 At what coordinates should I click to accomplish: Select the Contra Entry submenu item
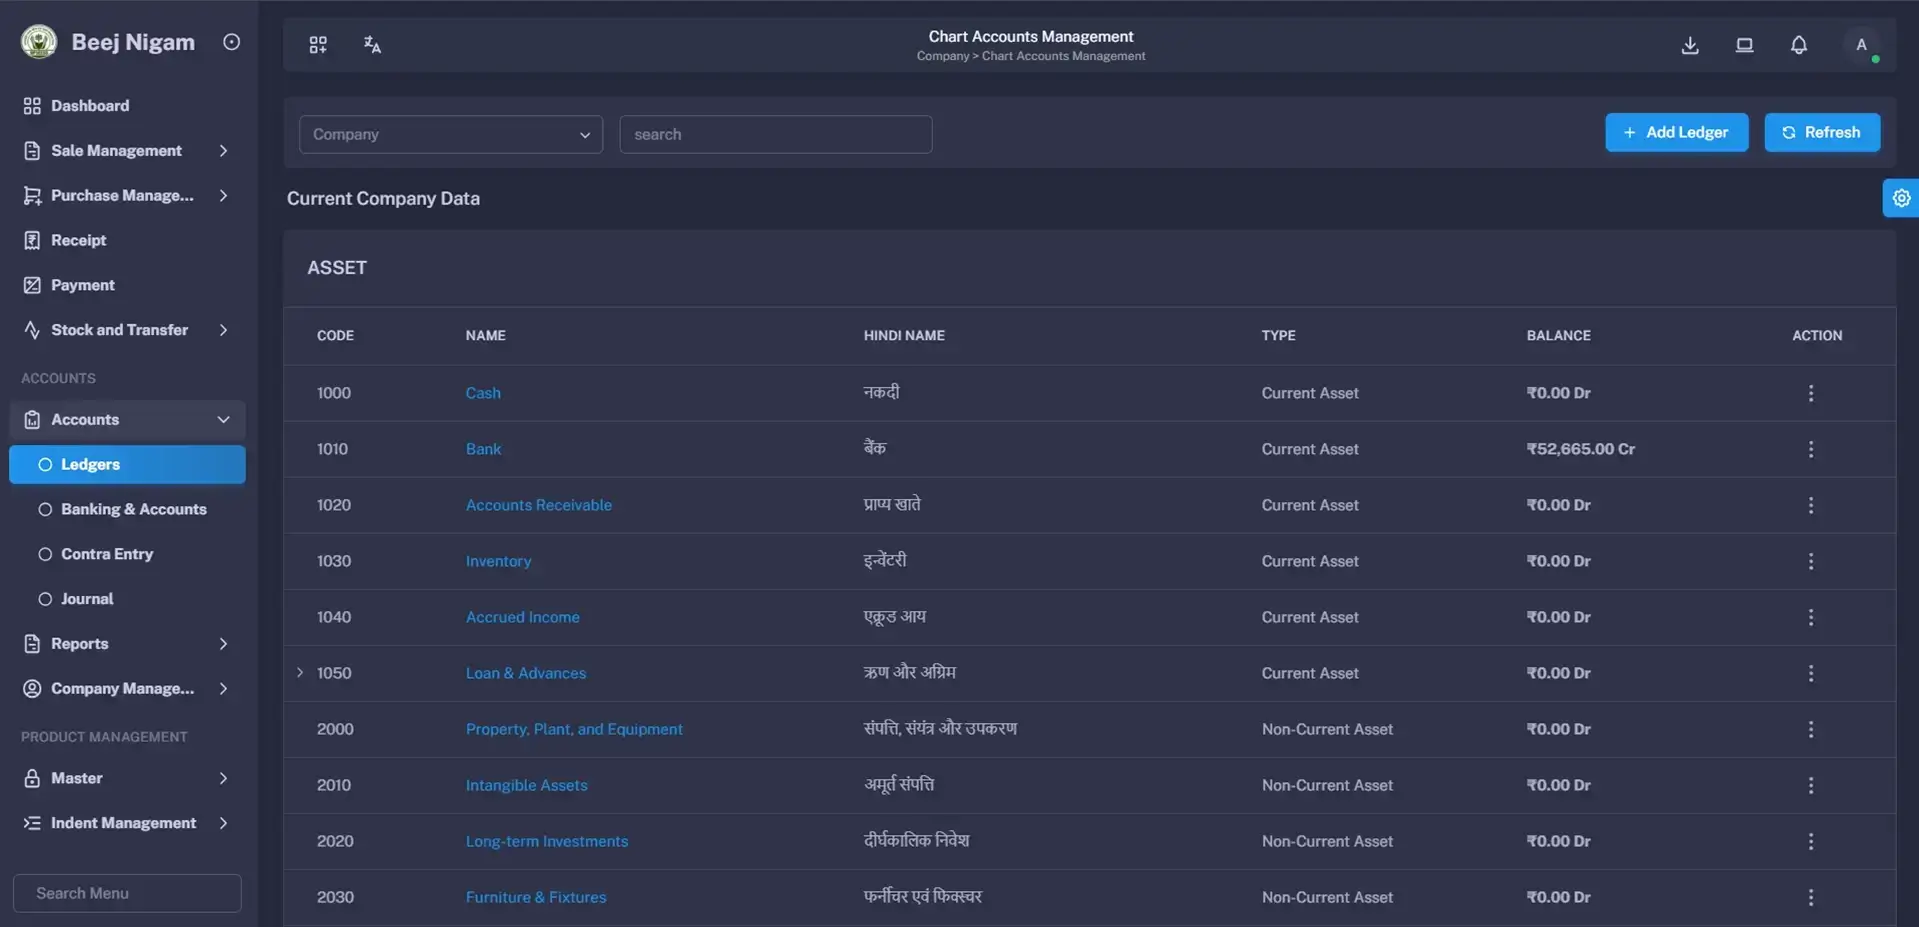[106, 554]
